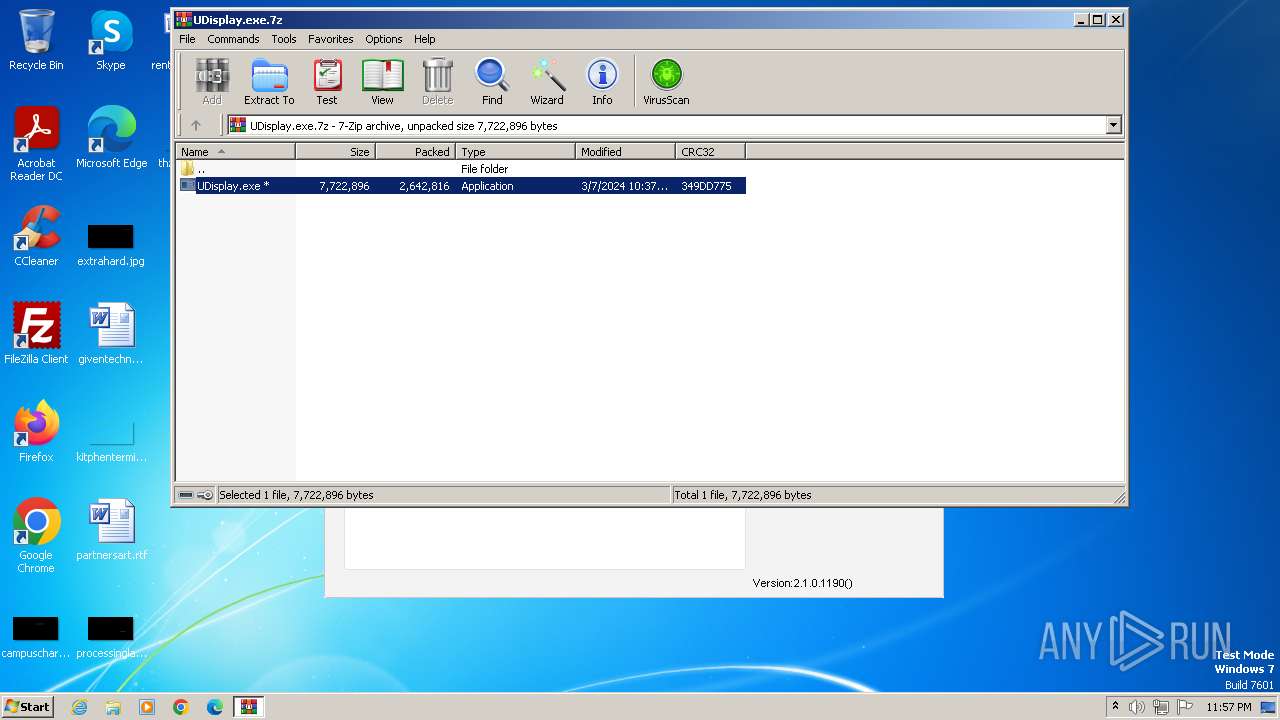This screenshot has width=1280, height=720.
Task: Click WinRAR taskbar button
Action: pos(248,707)
